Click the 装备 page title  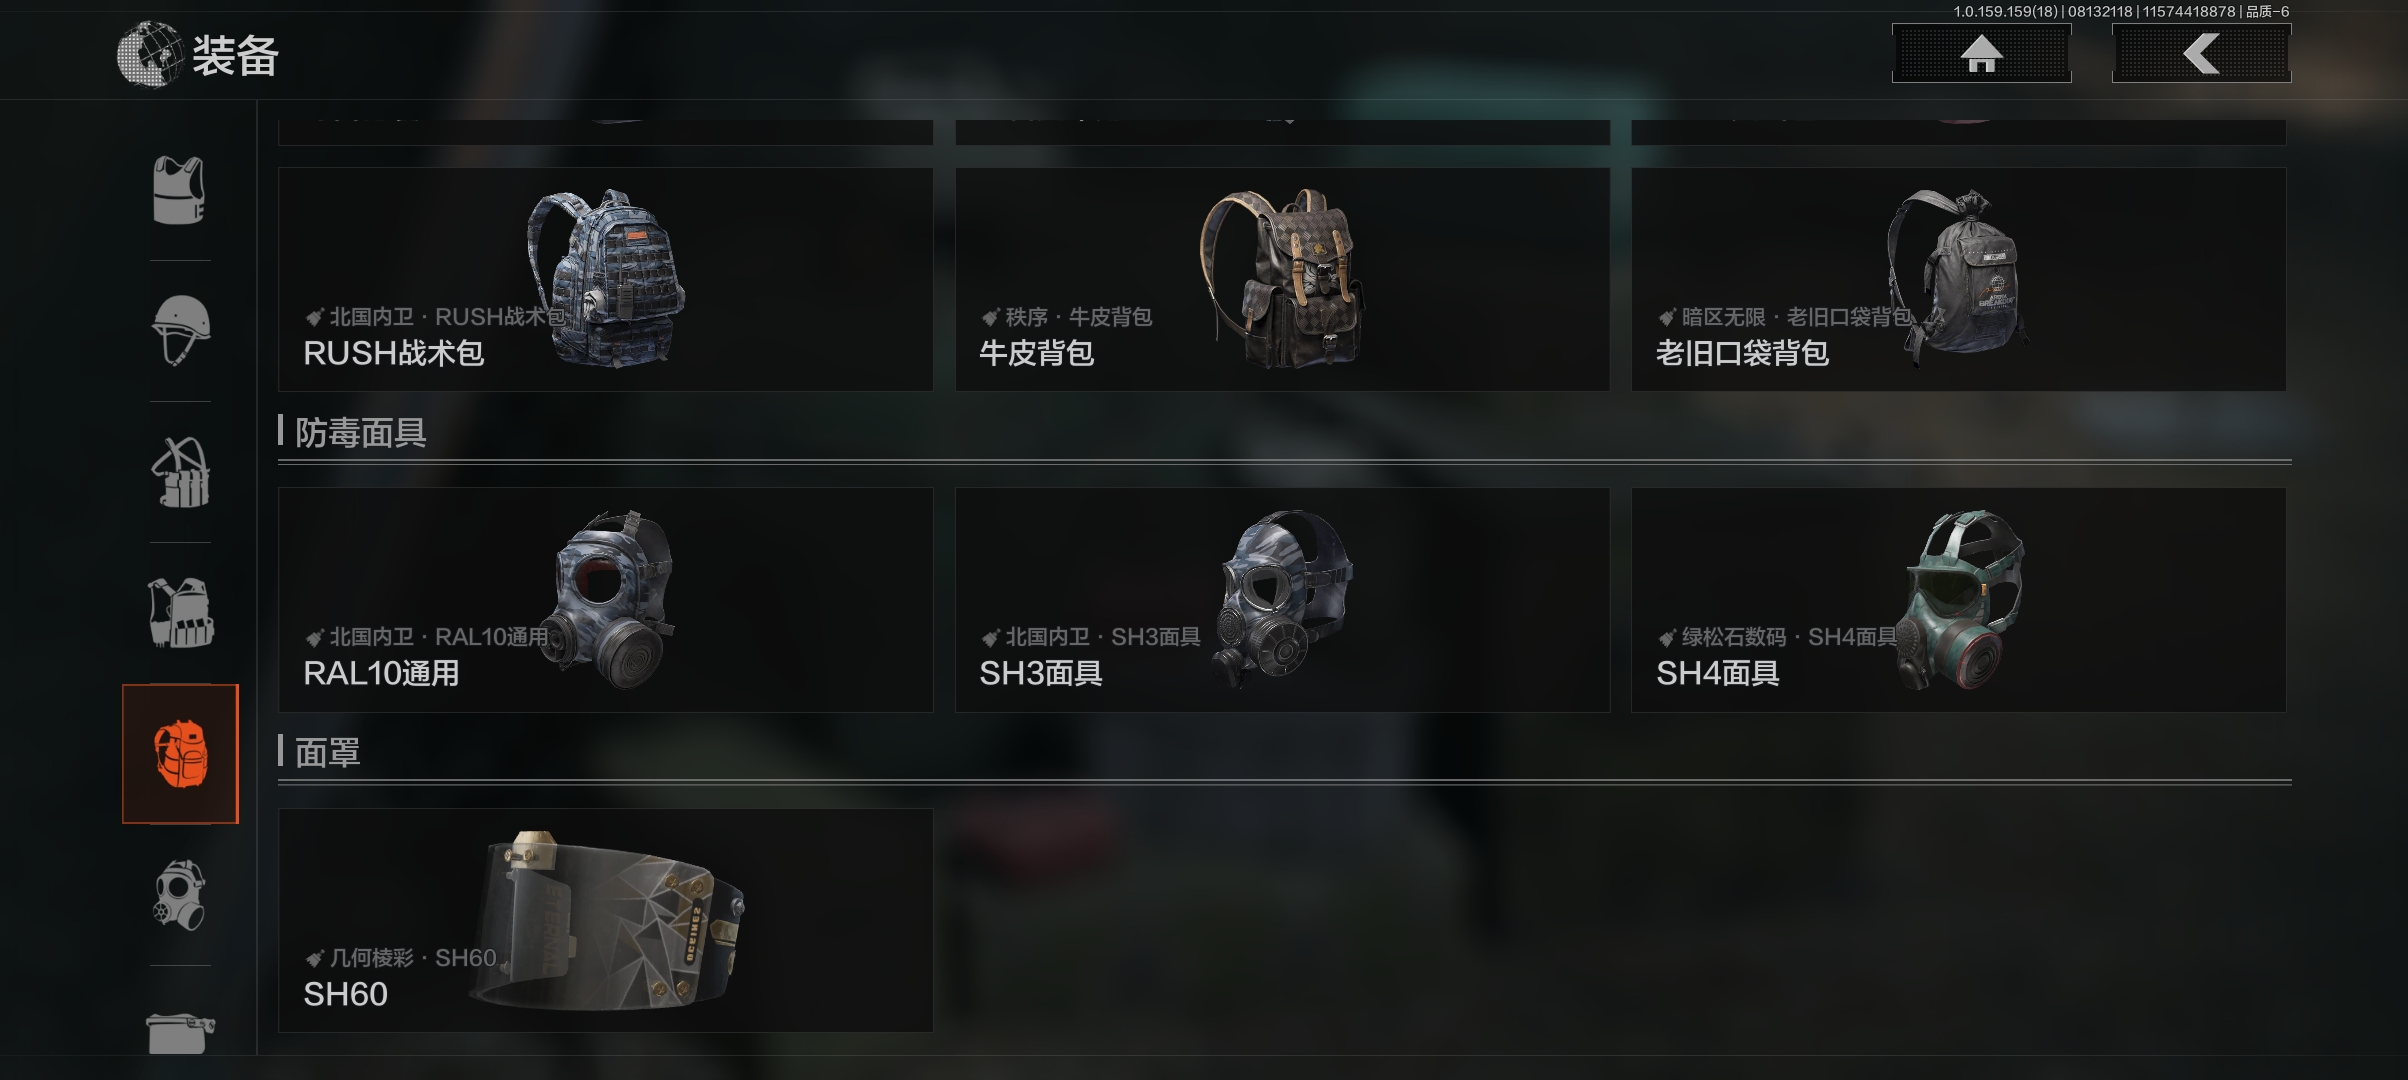pos(235,55)
